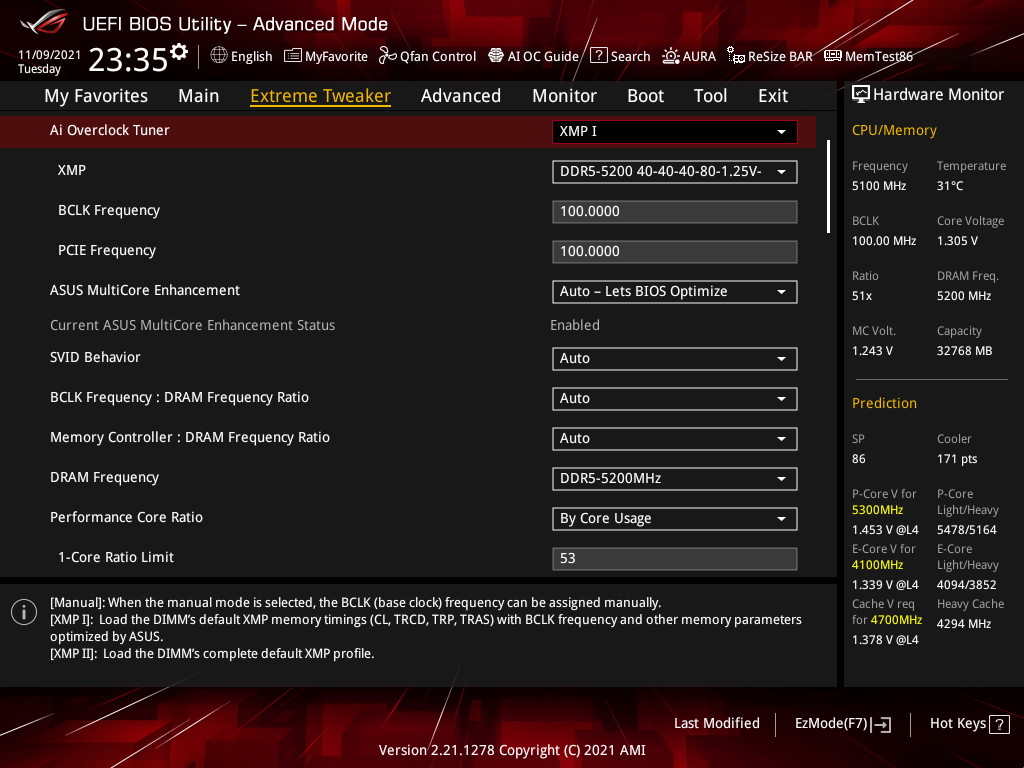Select the DRAM Frequency label
The height and width of the screenshot is (768, 1024).
[104, 478]
